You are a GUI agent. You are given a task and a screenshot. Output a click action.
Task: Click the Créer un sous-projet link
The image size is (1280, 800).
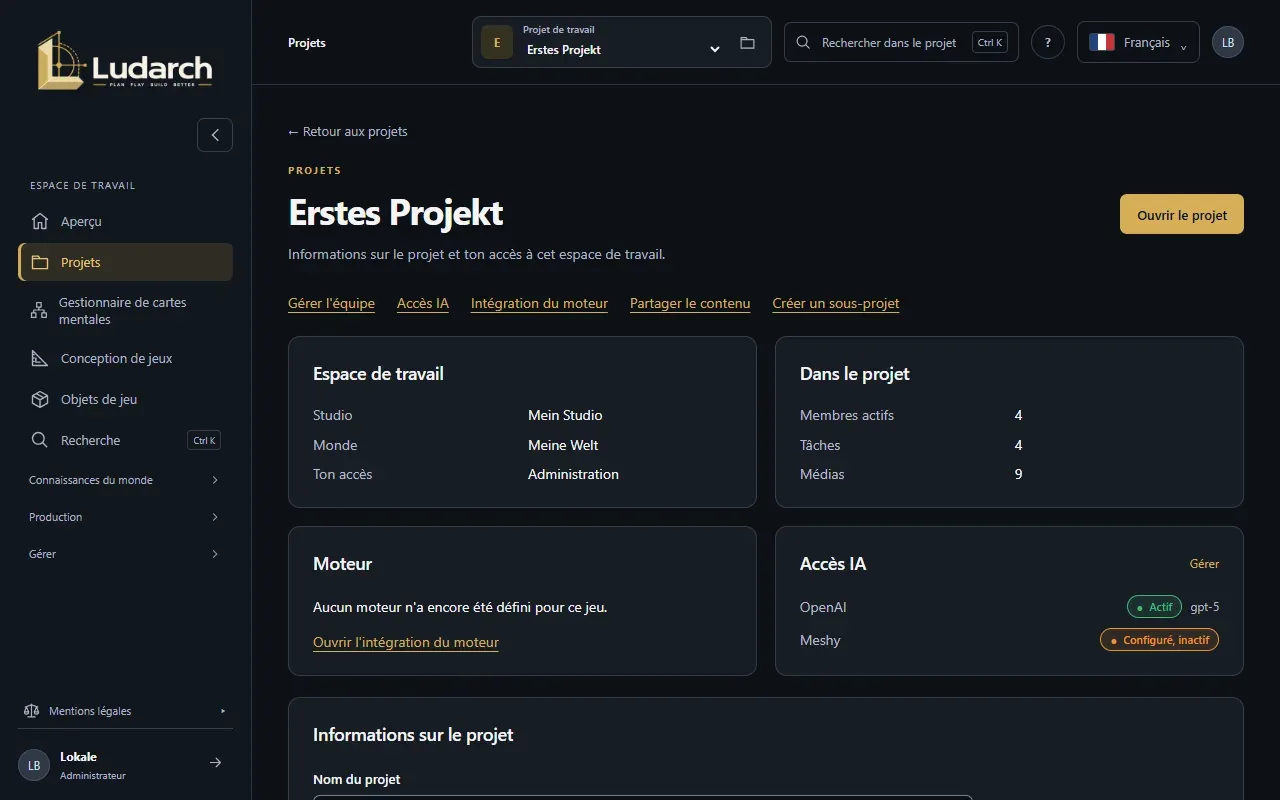coord(836,303)
